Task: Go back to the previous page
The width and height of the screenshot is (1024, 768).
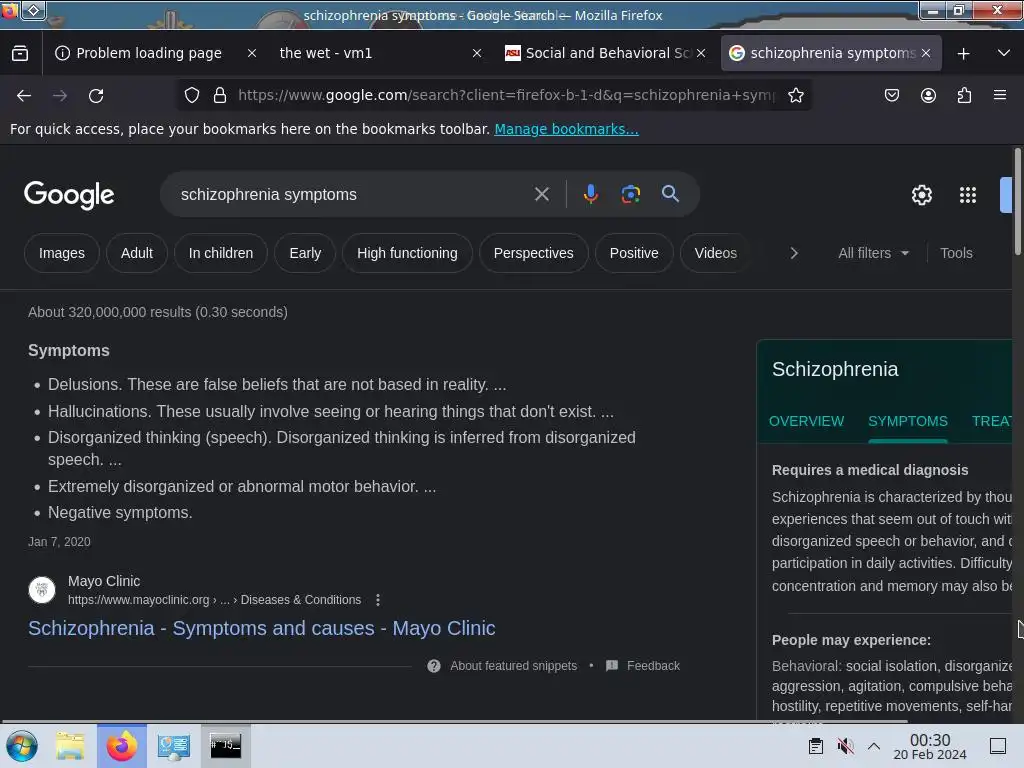Action: [24, 95]
